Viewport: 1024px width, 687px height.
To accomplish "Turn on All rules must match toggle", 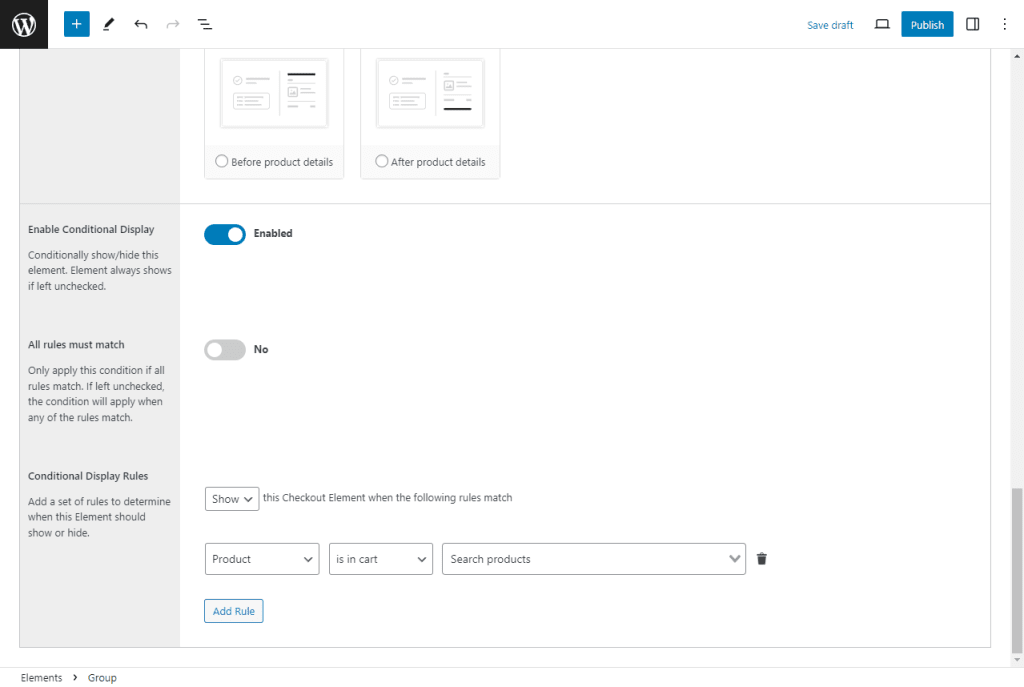I will coord(225,349).
